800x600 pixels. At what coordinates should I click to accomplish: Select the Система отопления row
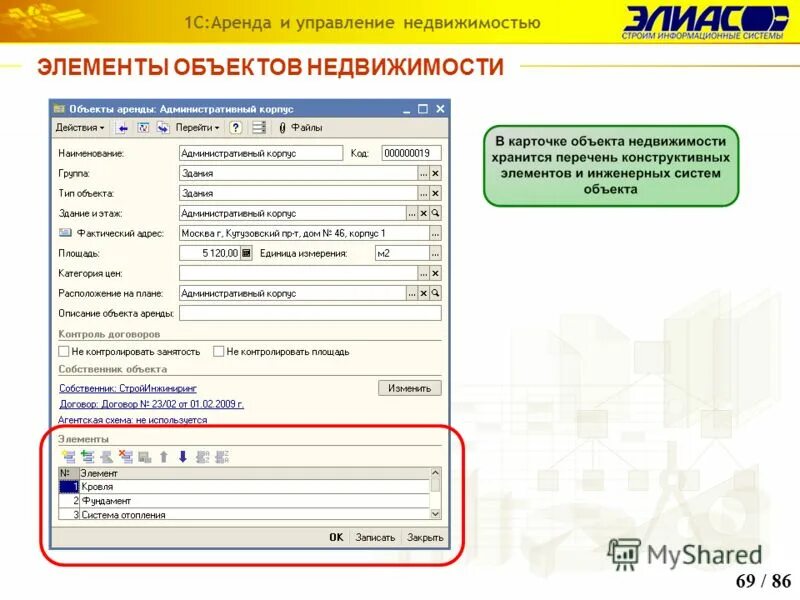pos(244,514)
